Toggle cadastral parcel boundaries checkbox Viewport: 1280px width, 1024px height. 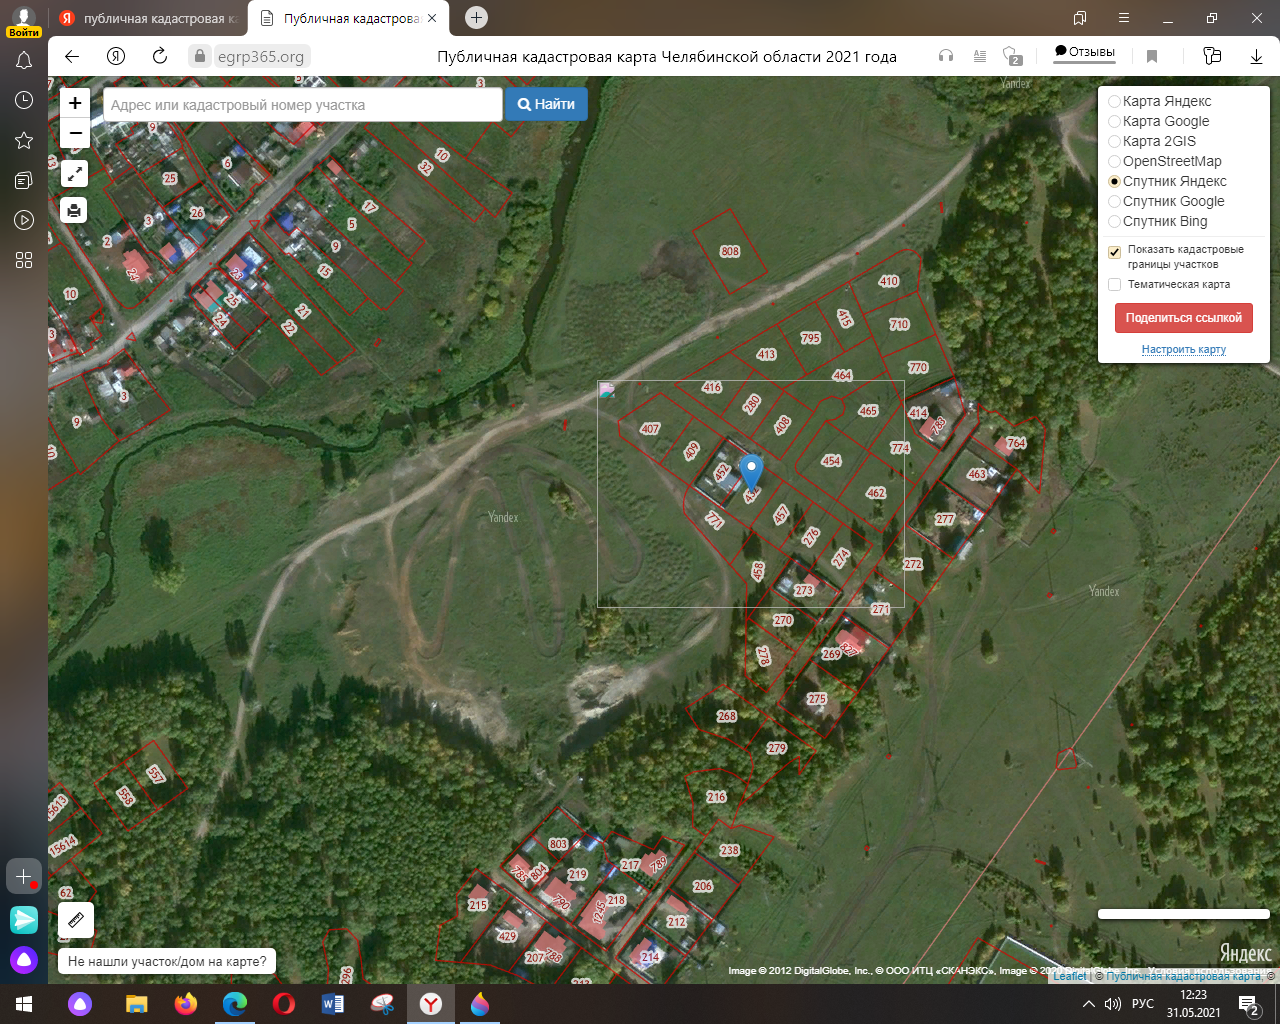pos(1115,252)
